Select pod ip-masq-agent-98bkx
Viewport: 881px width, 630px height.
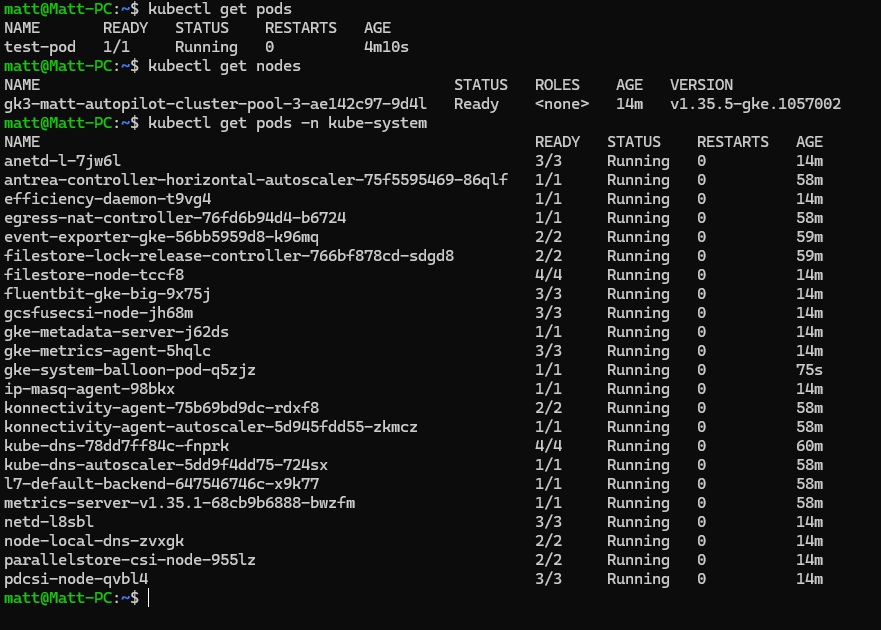89,389
